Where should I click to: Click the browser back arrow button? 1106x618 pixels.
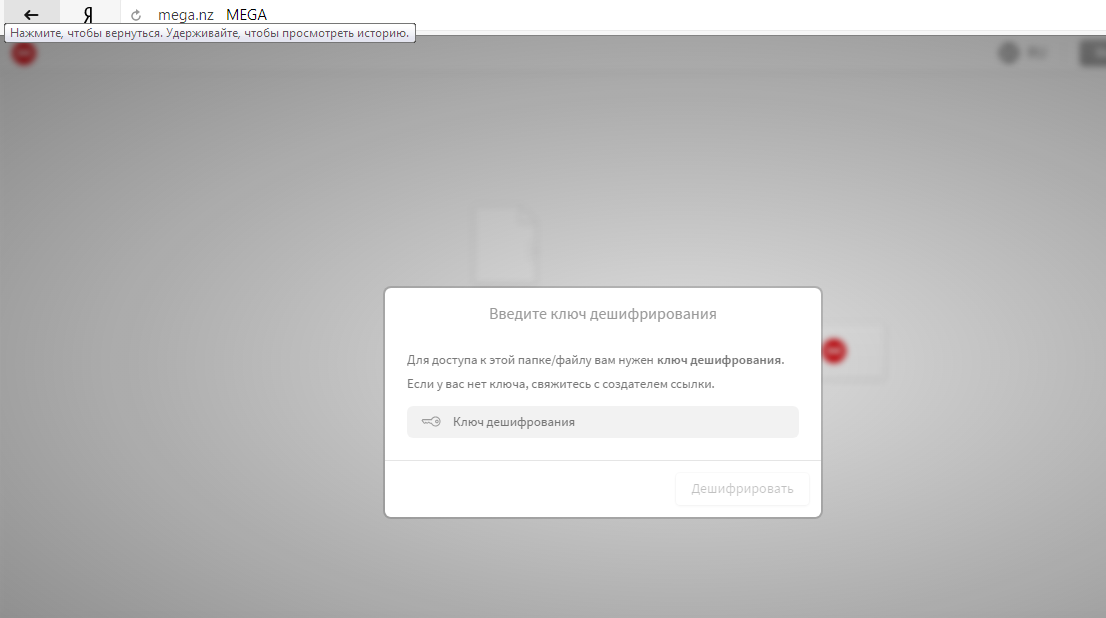30,14
